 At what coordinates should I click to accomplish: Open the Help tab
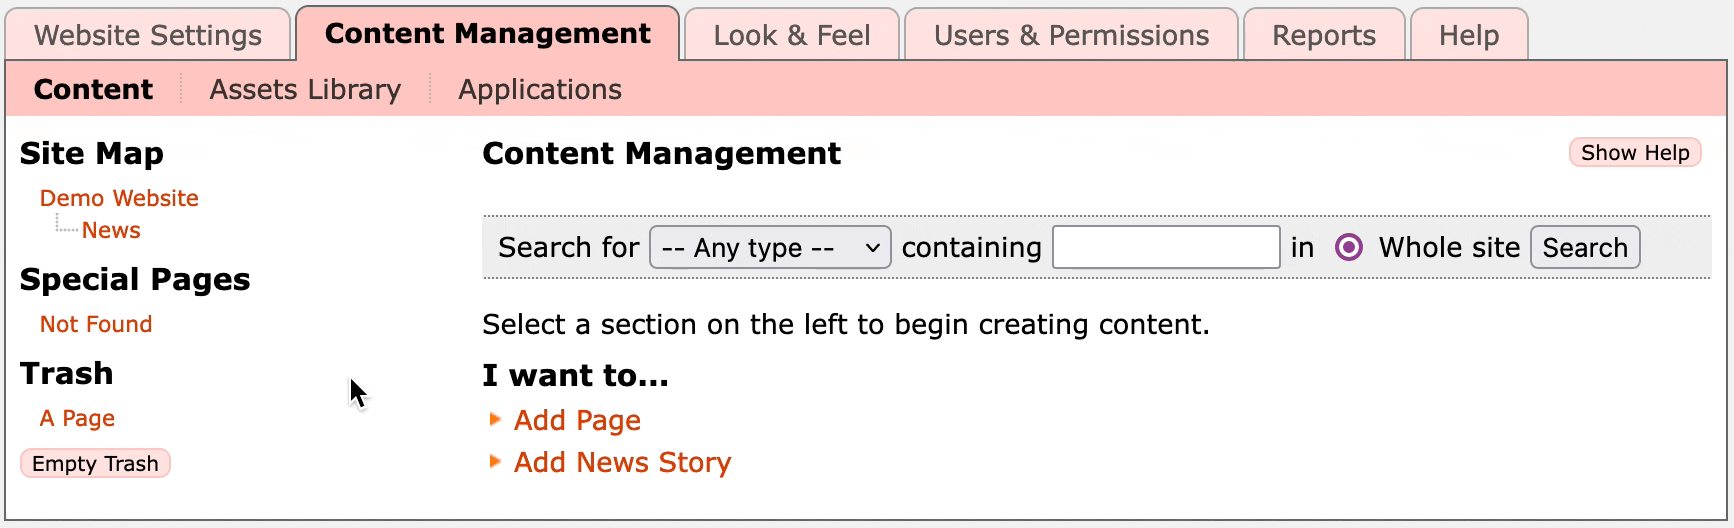[x=1468, y=35]
